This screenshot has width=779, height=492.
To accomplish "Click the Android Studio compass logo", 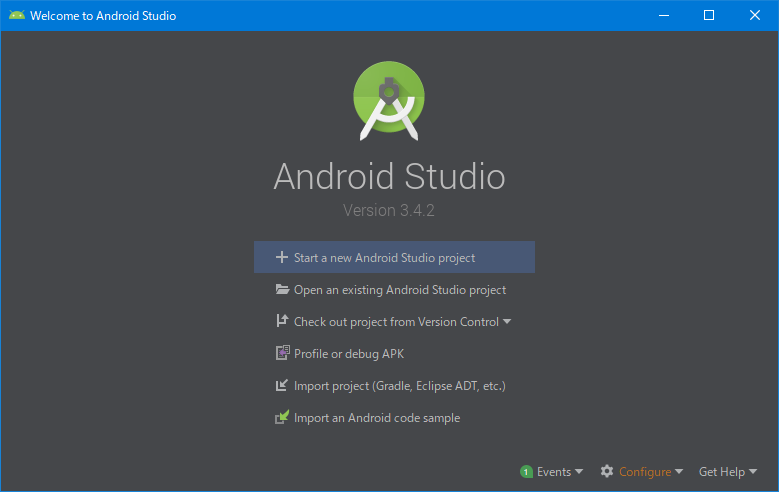I will click(x=389, y=101).
